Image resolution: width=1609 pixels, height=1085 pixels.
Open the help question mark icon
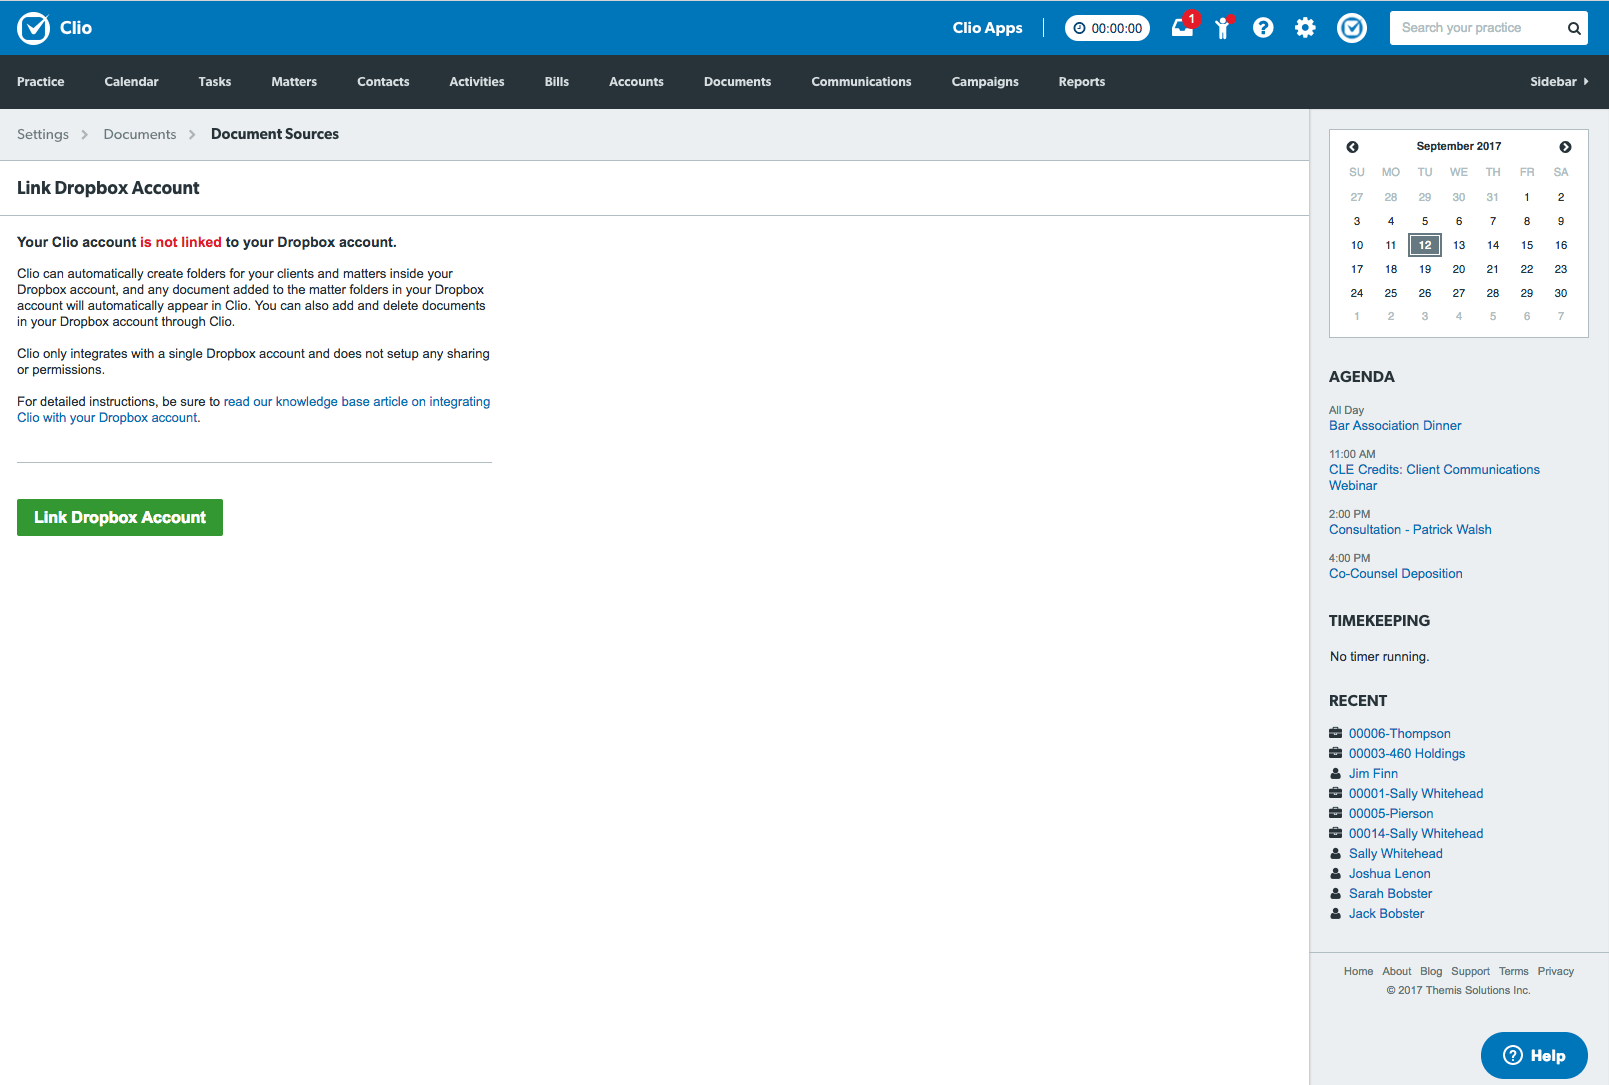click(x=1263, y=28)
